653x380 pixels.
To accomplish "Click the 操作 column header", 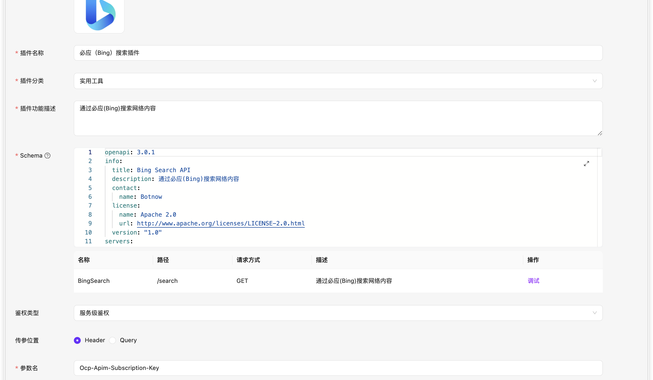I will tap(533, 260).
